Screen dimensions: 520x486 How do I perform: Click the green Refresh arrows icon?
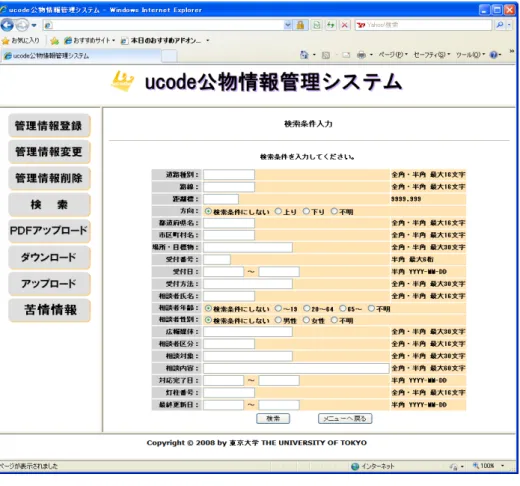[331, 25]
